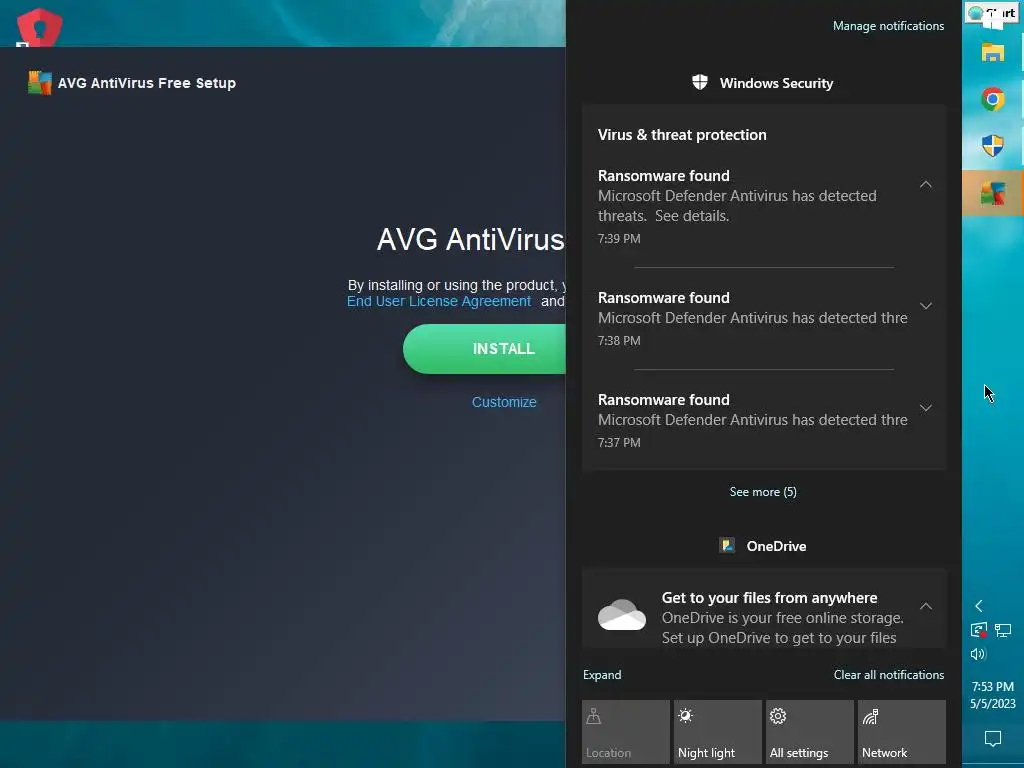Select the AVG setup taskbar icon
This screenshot has width=1024, height=768.
pyautogui.click(x=993, y=193)
